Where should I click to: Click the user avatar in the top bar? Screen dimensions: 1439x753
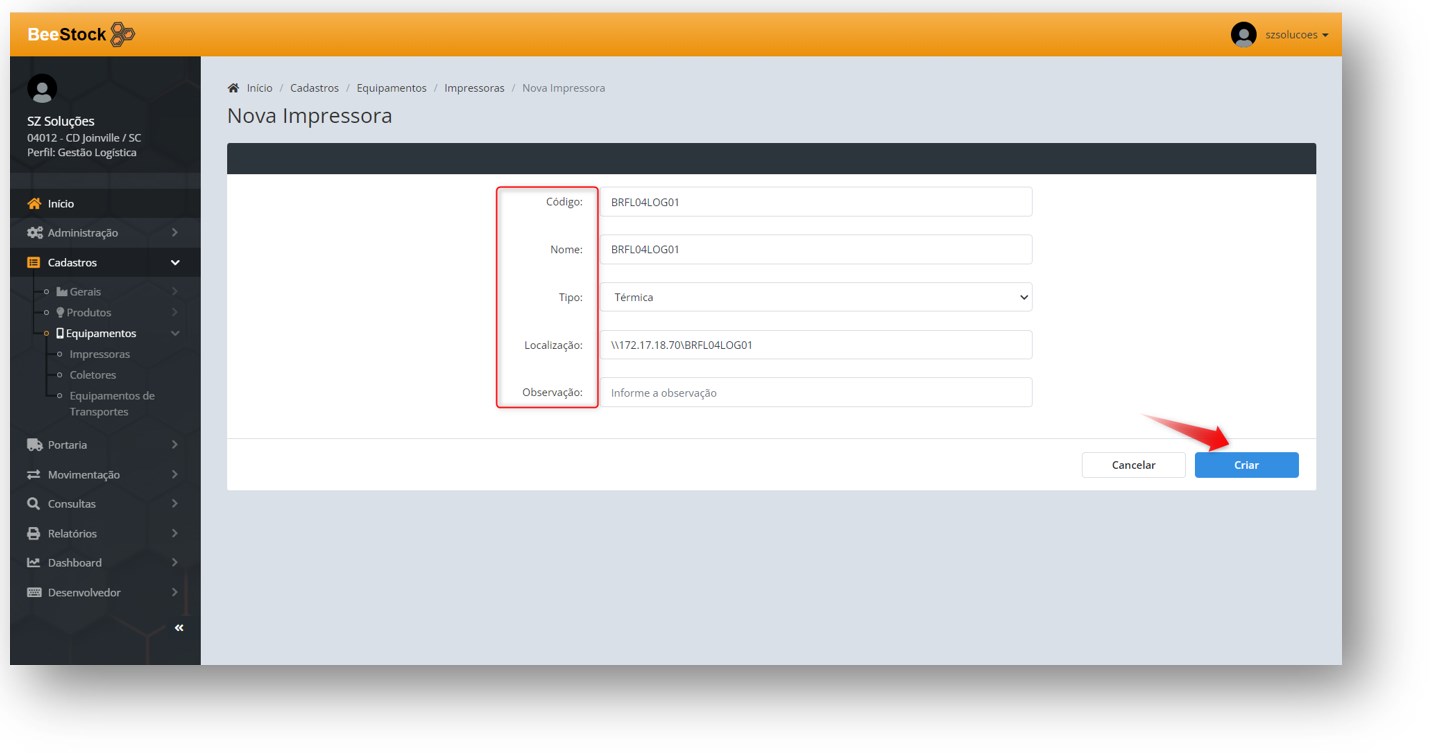point(1243,35)
